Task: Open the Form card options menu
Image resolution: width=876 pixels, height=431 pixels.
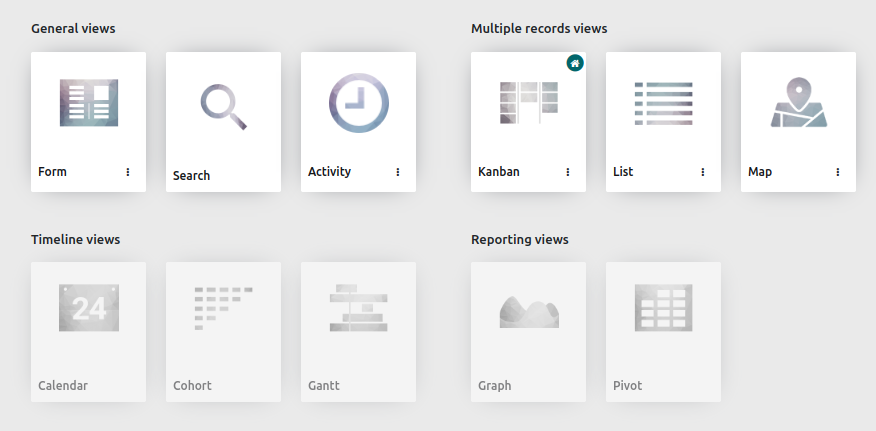Action: [128, 172]
